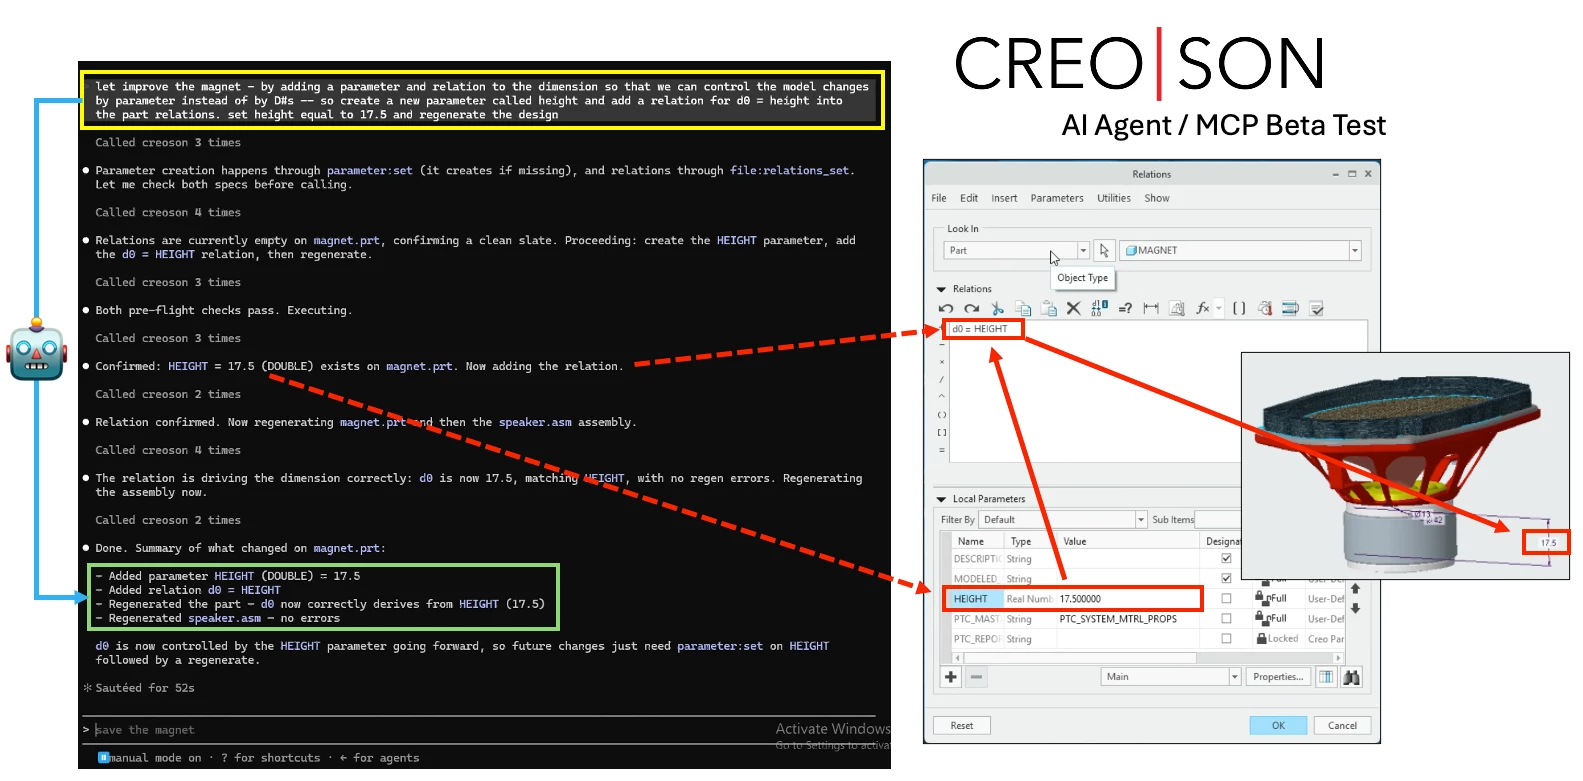Insert parentheses from the operator side strip
The width and height of the screenshot is (1583, 781).
[941, 415]
